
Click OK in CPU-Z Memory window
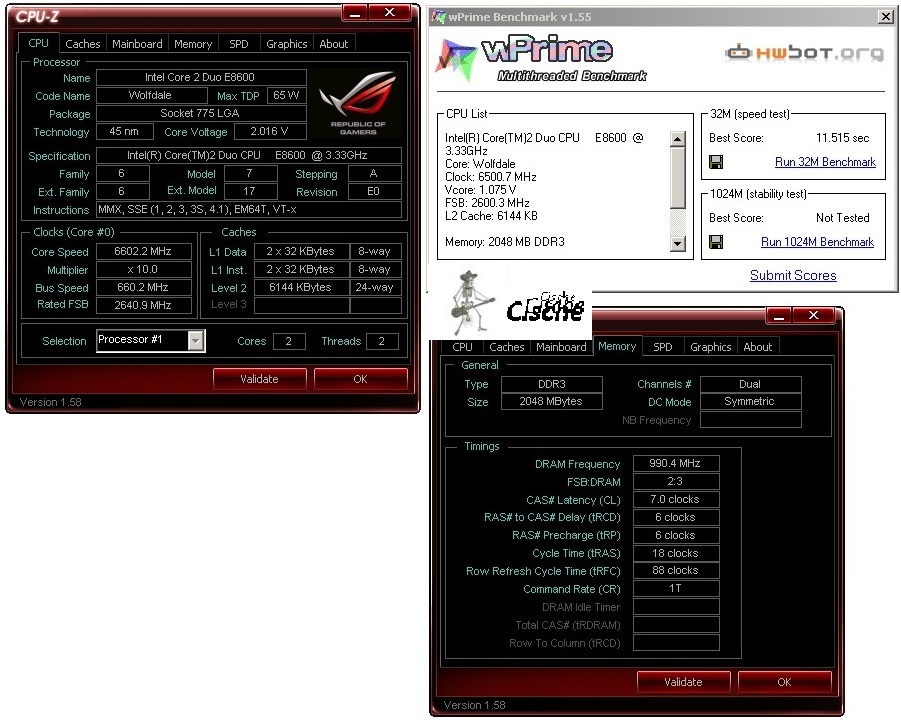tap(784, 682)
